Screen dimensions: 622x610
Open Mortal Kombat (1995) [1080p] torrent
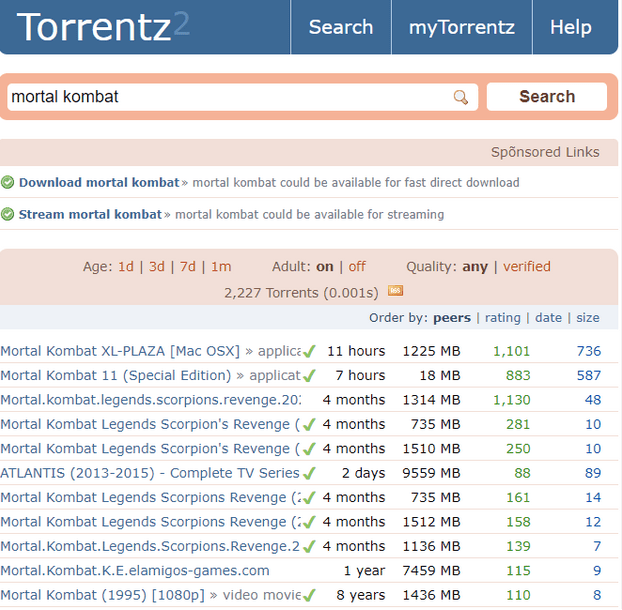tap(102, 595)
